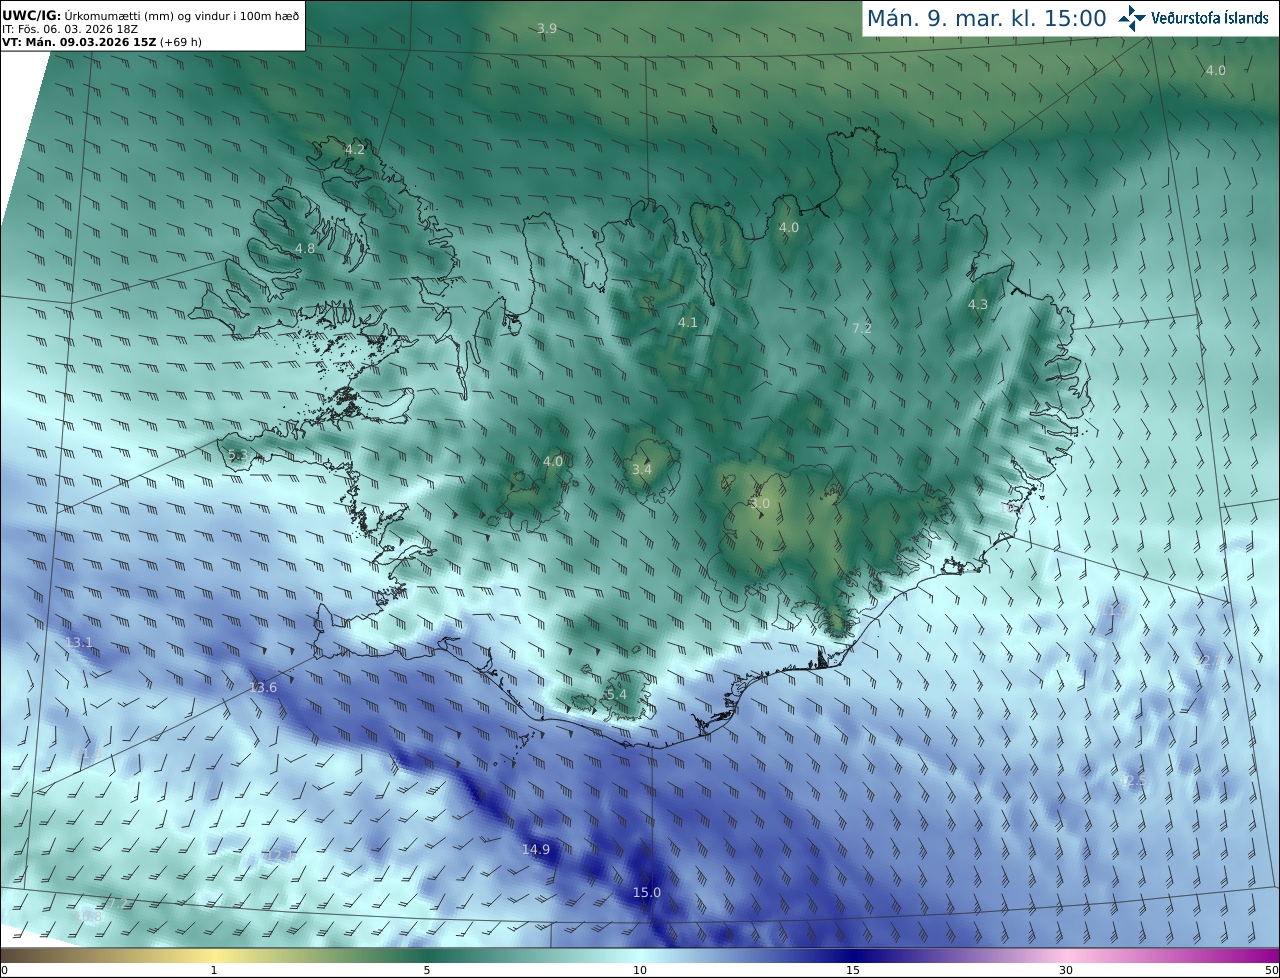Click the 7.2 value in the northeast inland

pos(862,328)
